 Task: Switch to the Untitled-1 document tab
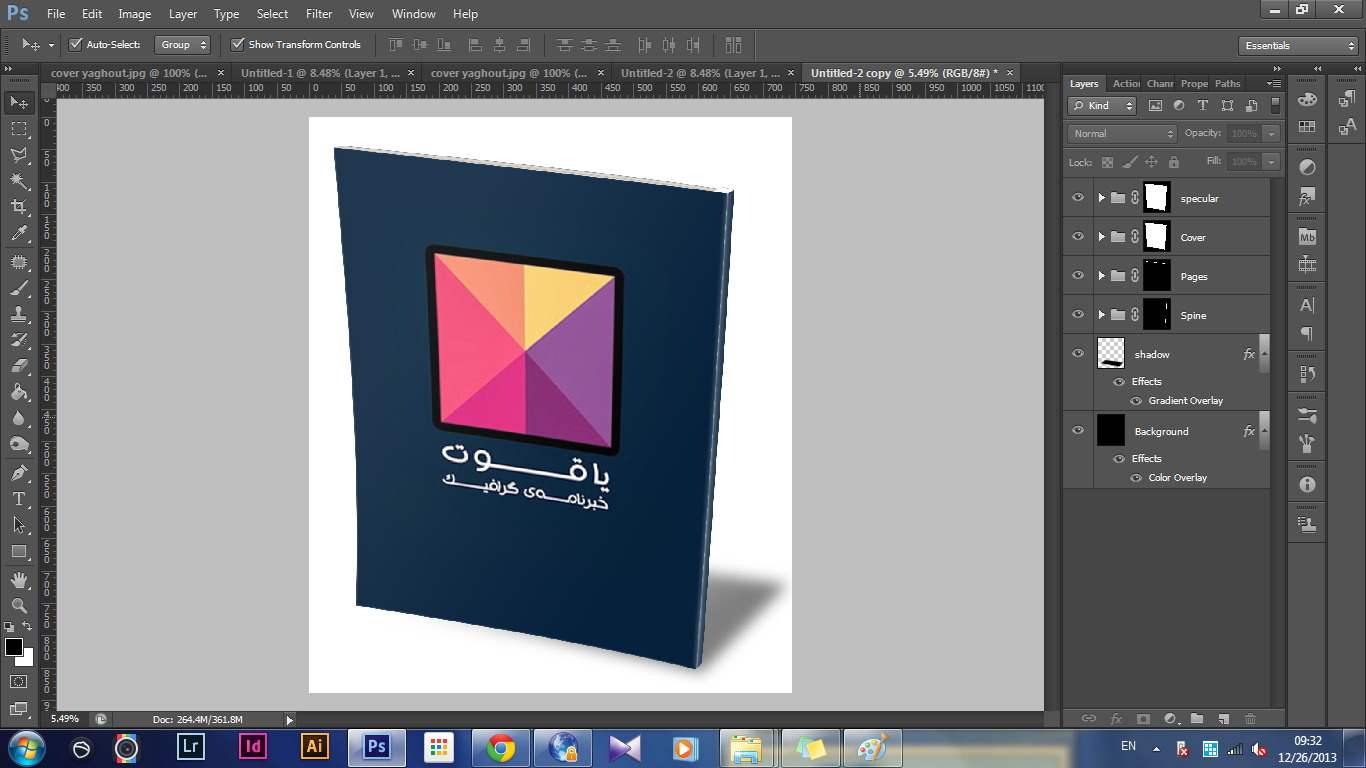pyautogui.click(x=320, y=73)
